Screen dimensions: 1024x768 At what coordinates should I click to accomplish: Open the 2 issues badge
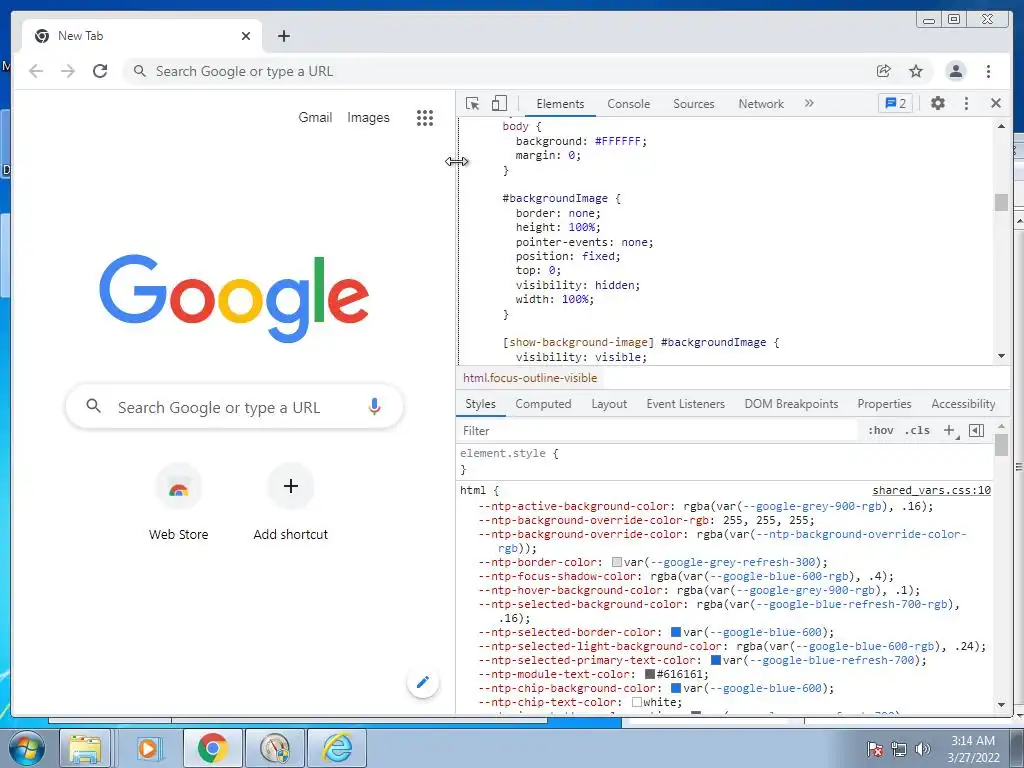pyautogui.click(x=895, y=103)
